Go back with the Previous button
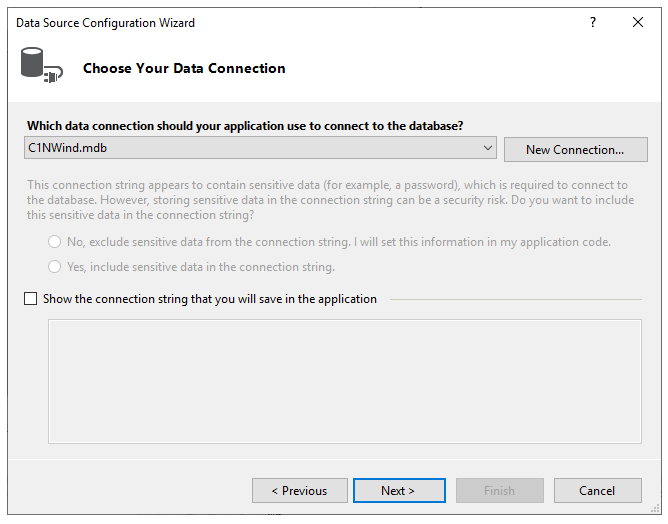668x524 pixels. [300, 491]
